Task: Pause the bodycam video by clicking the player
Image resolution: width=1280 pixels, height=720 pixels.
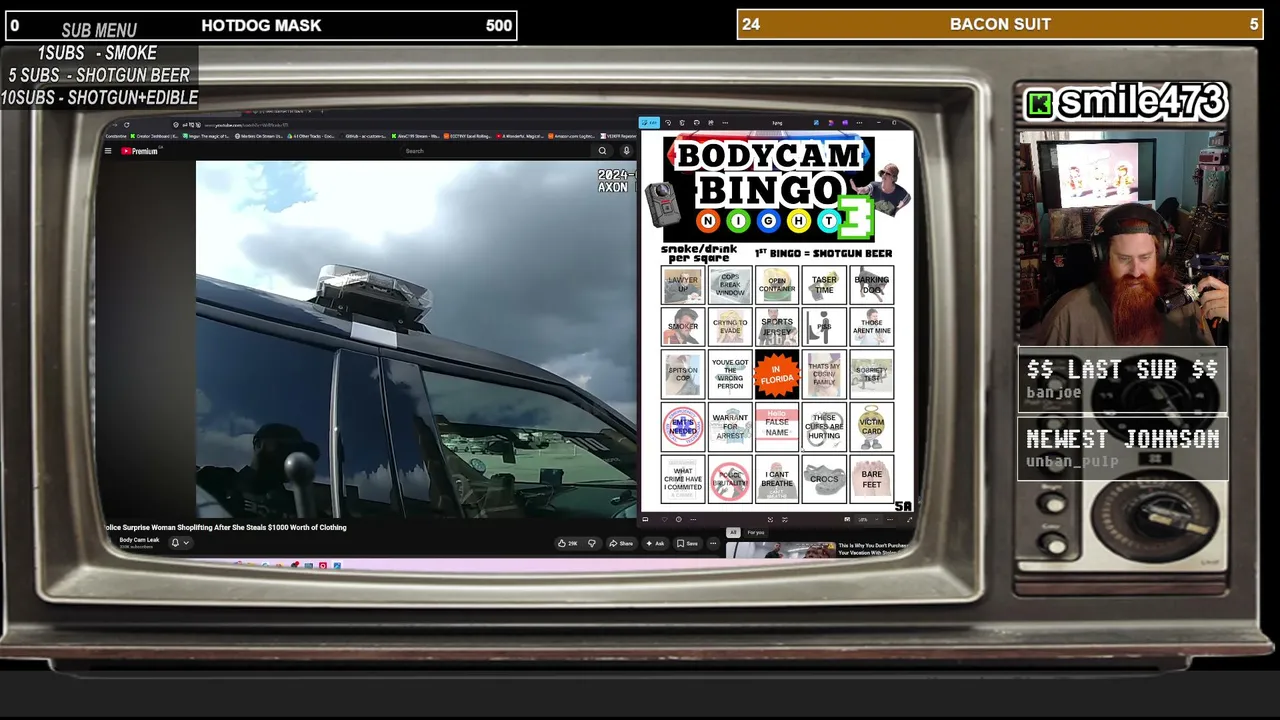Action: click(x=416, y=339)
